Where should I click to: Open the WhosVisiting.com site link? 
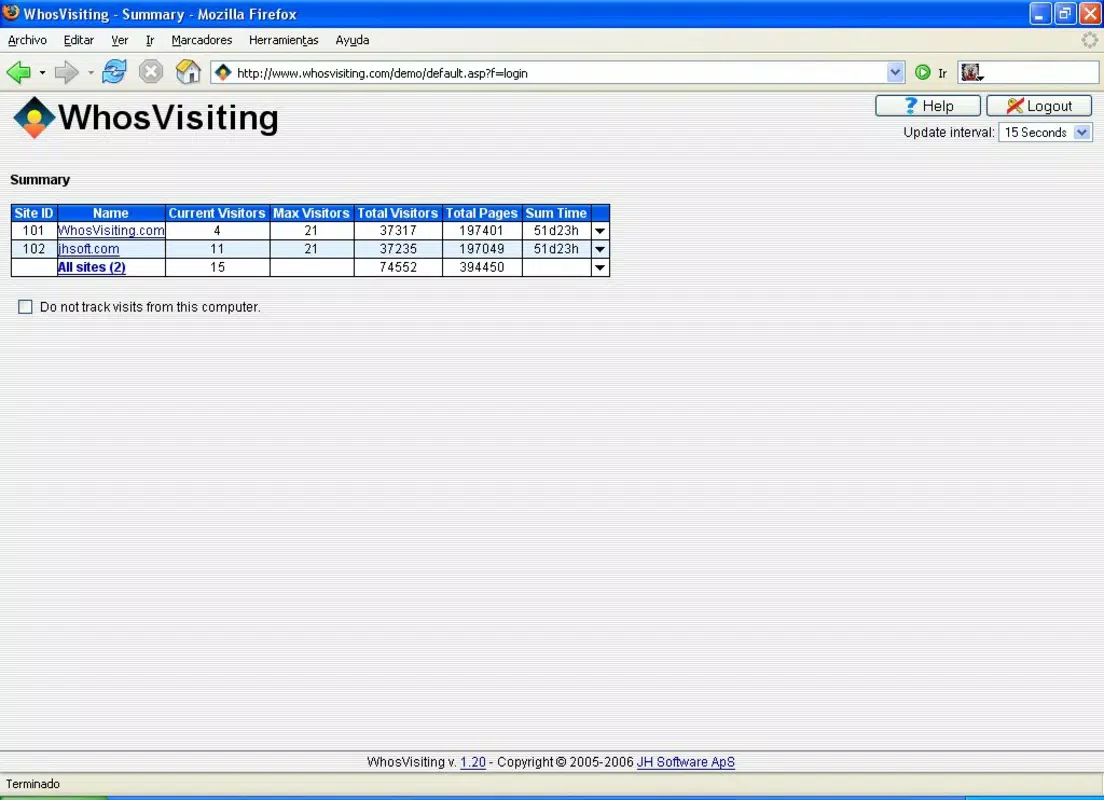[x=111, y=230]
